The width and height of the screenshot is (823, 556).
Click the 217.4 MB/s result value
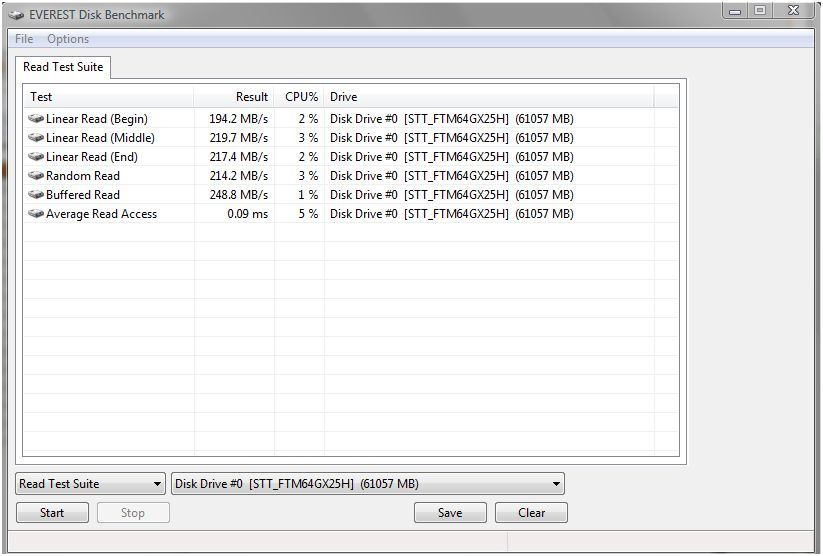[238, 157]
